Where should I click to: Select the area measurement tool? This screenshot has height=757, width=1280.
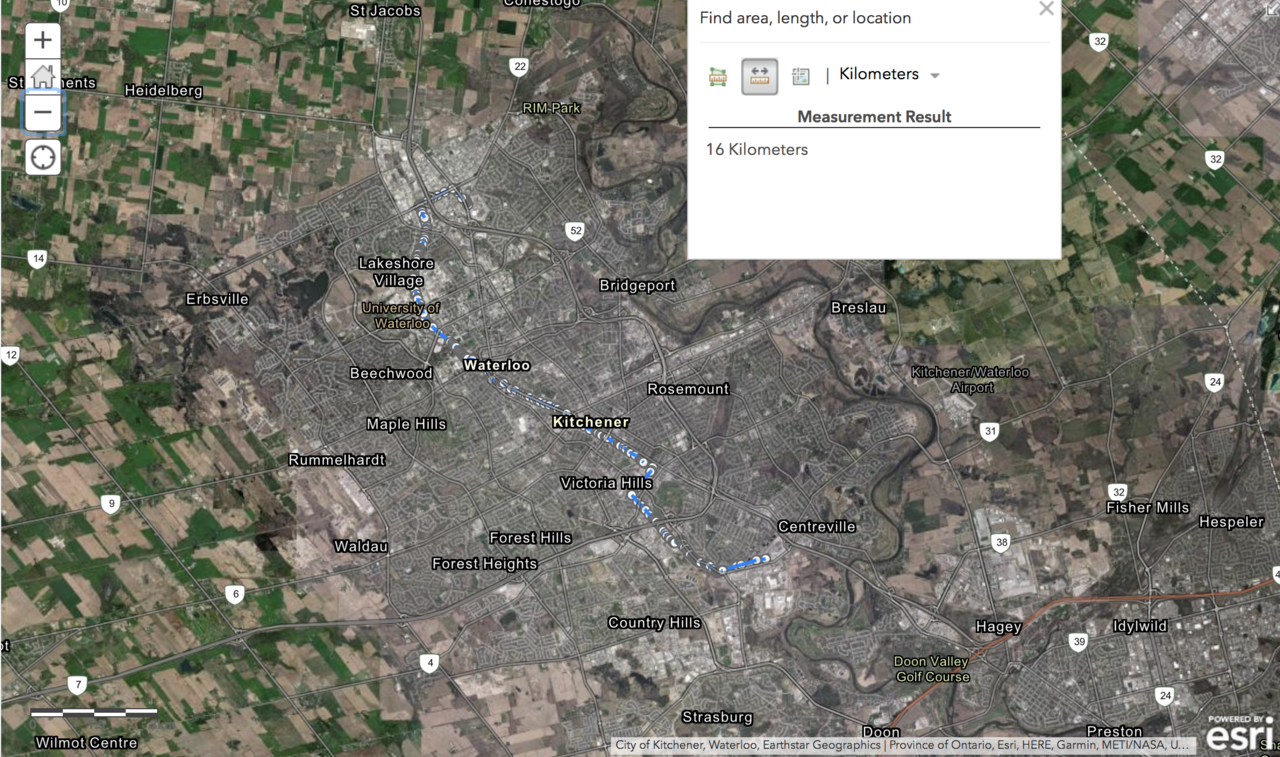click(718, 76)
